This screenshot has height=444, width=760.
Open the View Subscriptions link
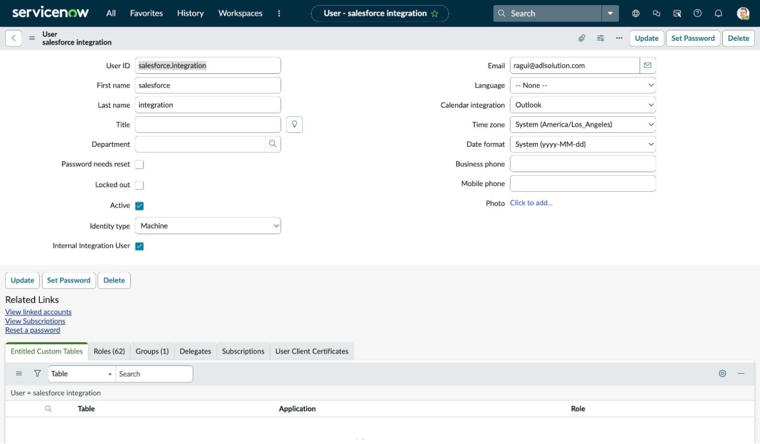pyautogui.click(x=35, y=321)
